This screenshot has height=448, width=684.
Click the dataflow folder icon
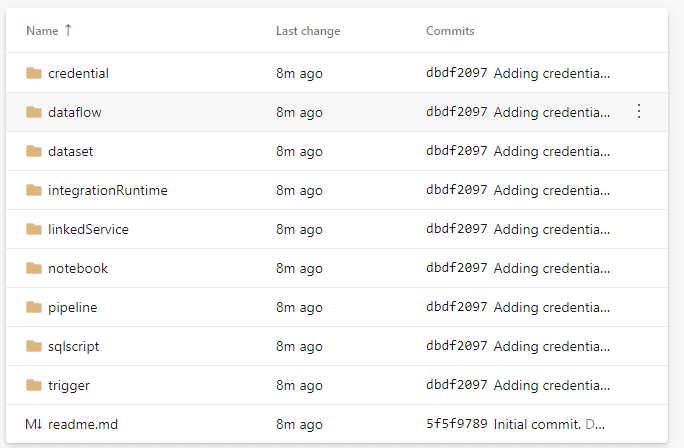tap(34, 112)
